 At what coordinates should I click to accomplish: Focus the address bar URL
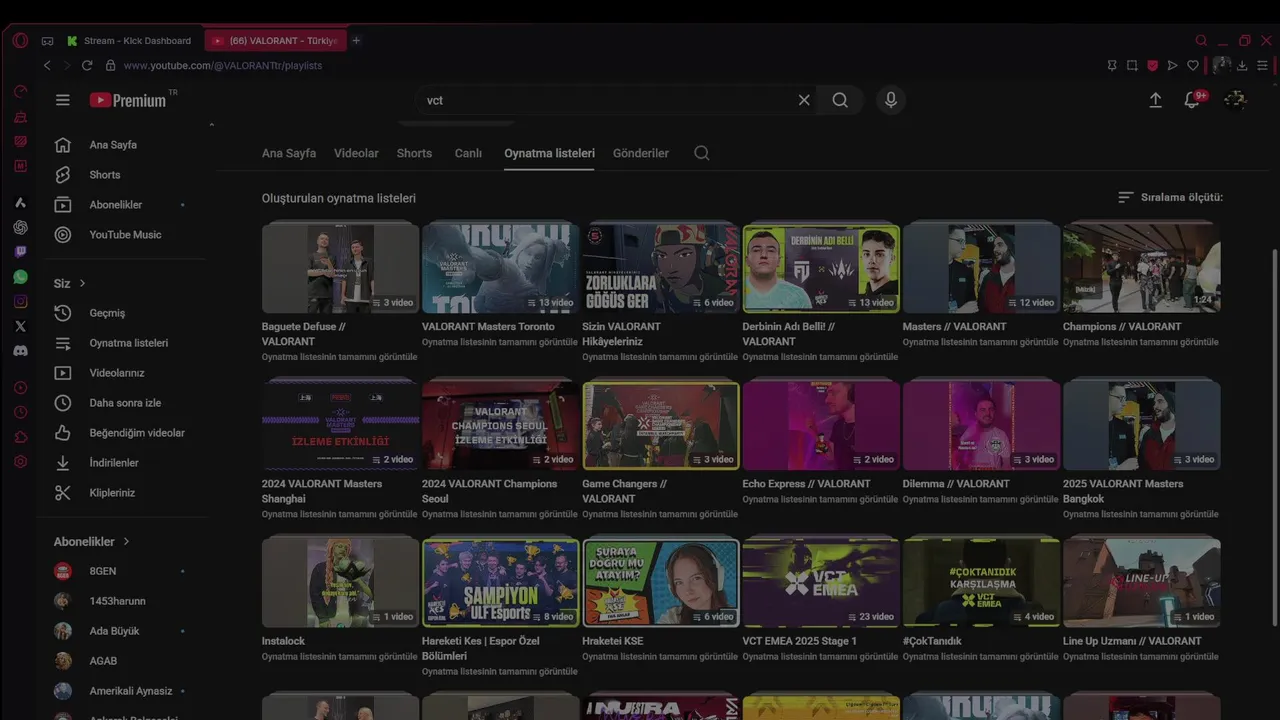click(223, 65)
